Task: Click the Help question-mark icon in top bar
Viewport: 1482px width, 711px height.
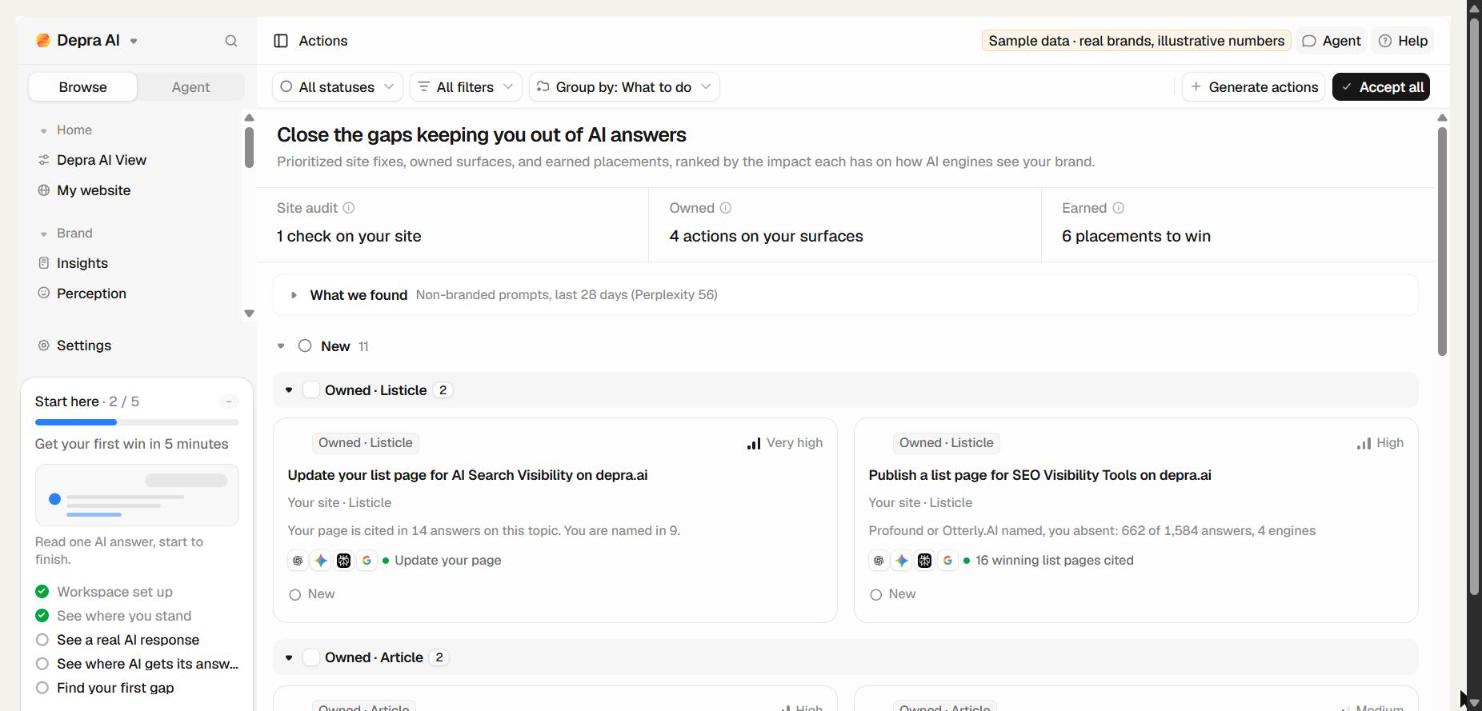Action: click(1385, 41)
